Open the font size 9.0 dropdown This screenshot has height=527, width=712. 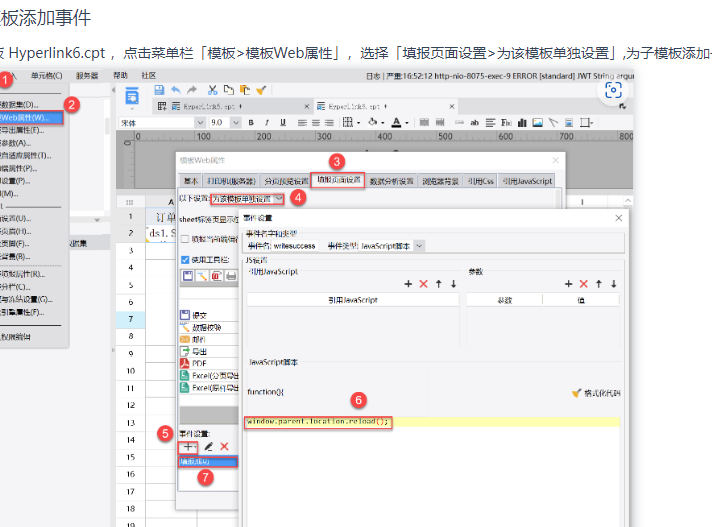[x=236, y=123]
